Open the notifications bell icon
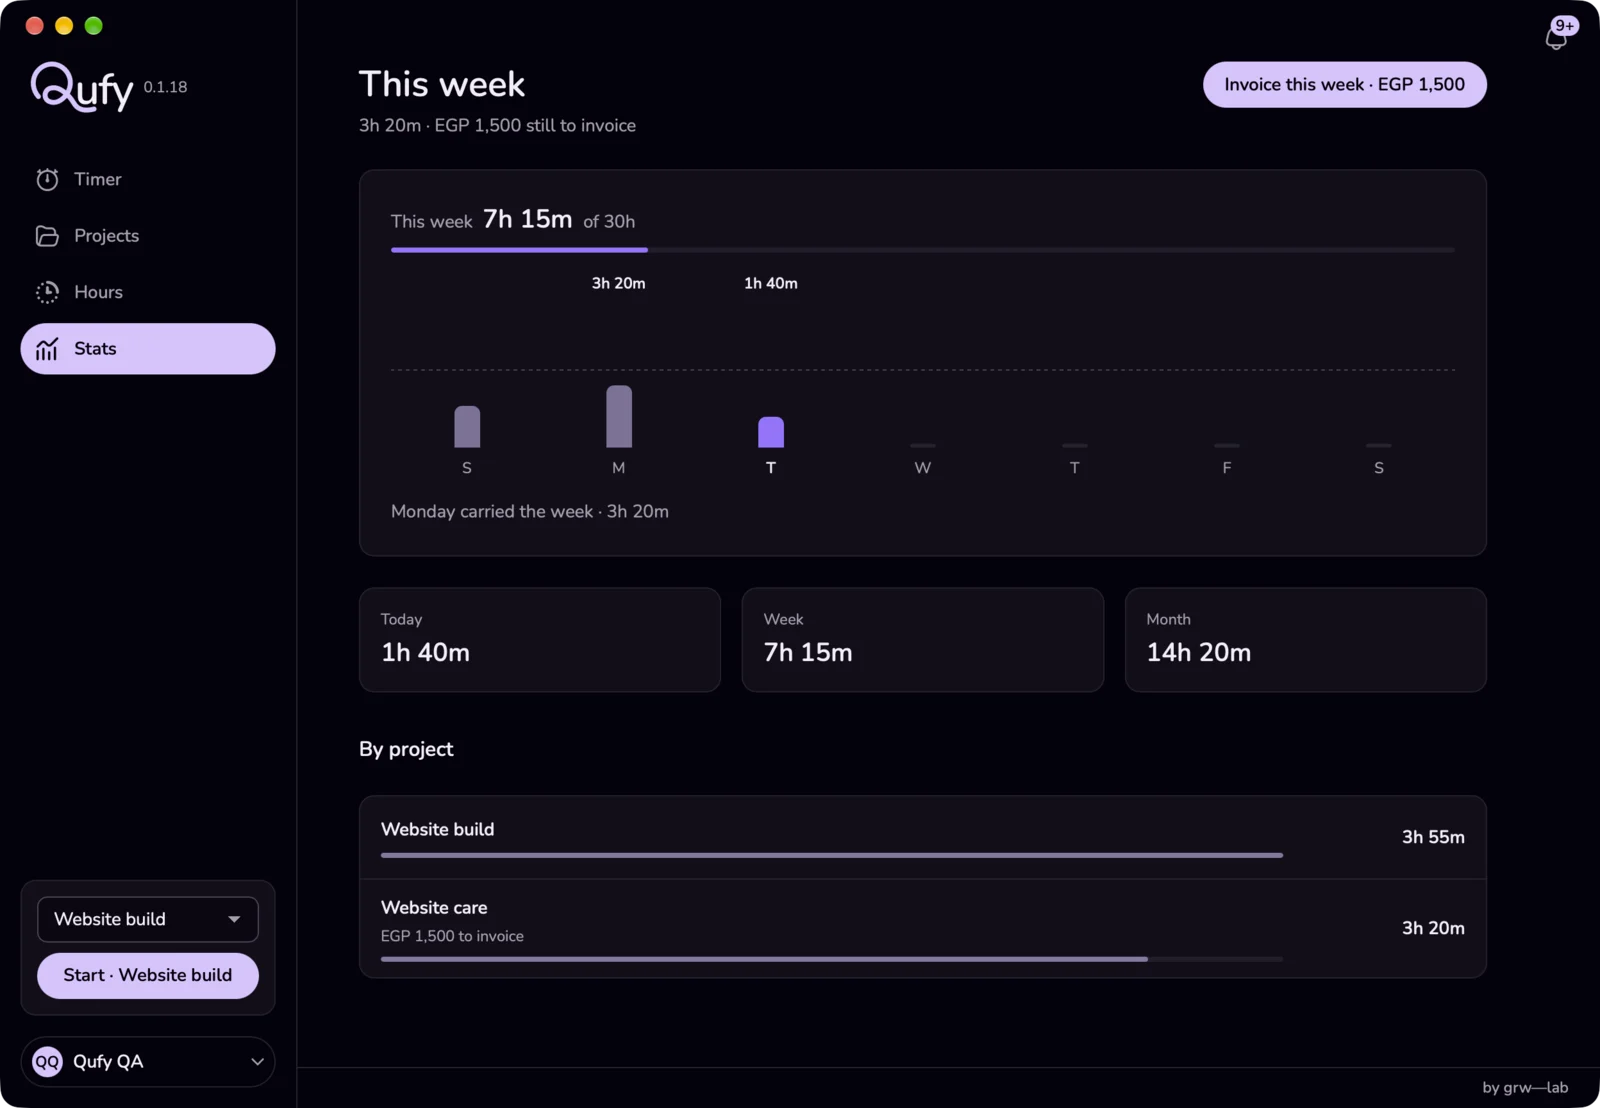The image size is (1600, 1108). tap(1556, 38)
